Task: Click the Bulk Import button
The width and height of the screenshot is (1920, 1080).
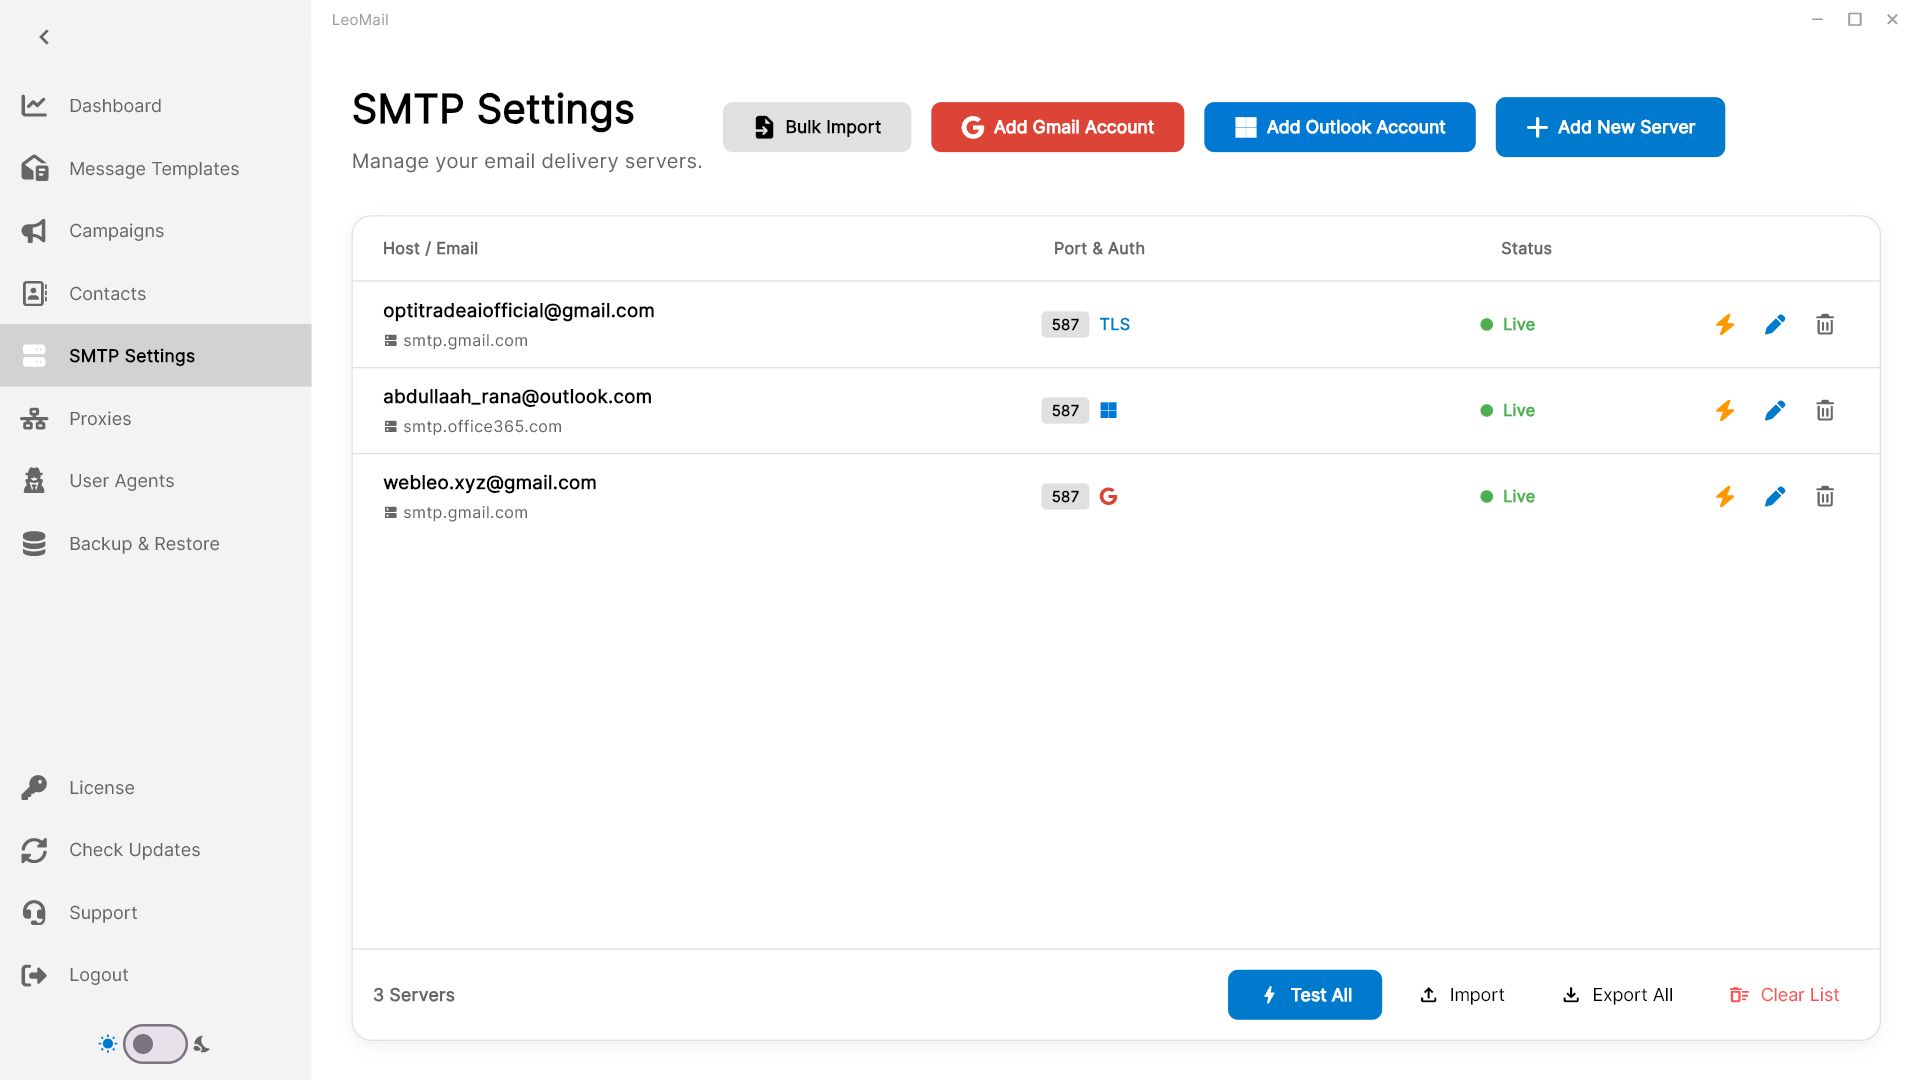Action: pyautogui.click(x=817, y=127)
